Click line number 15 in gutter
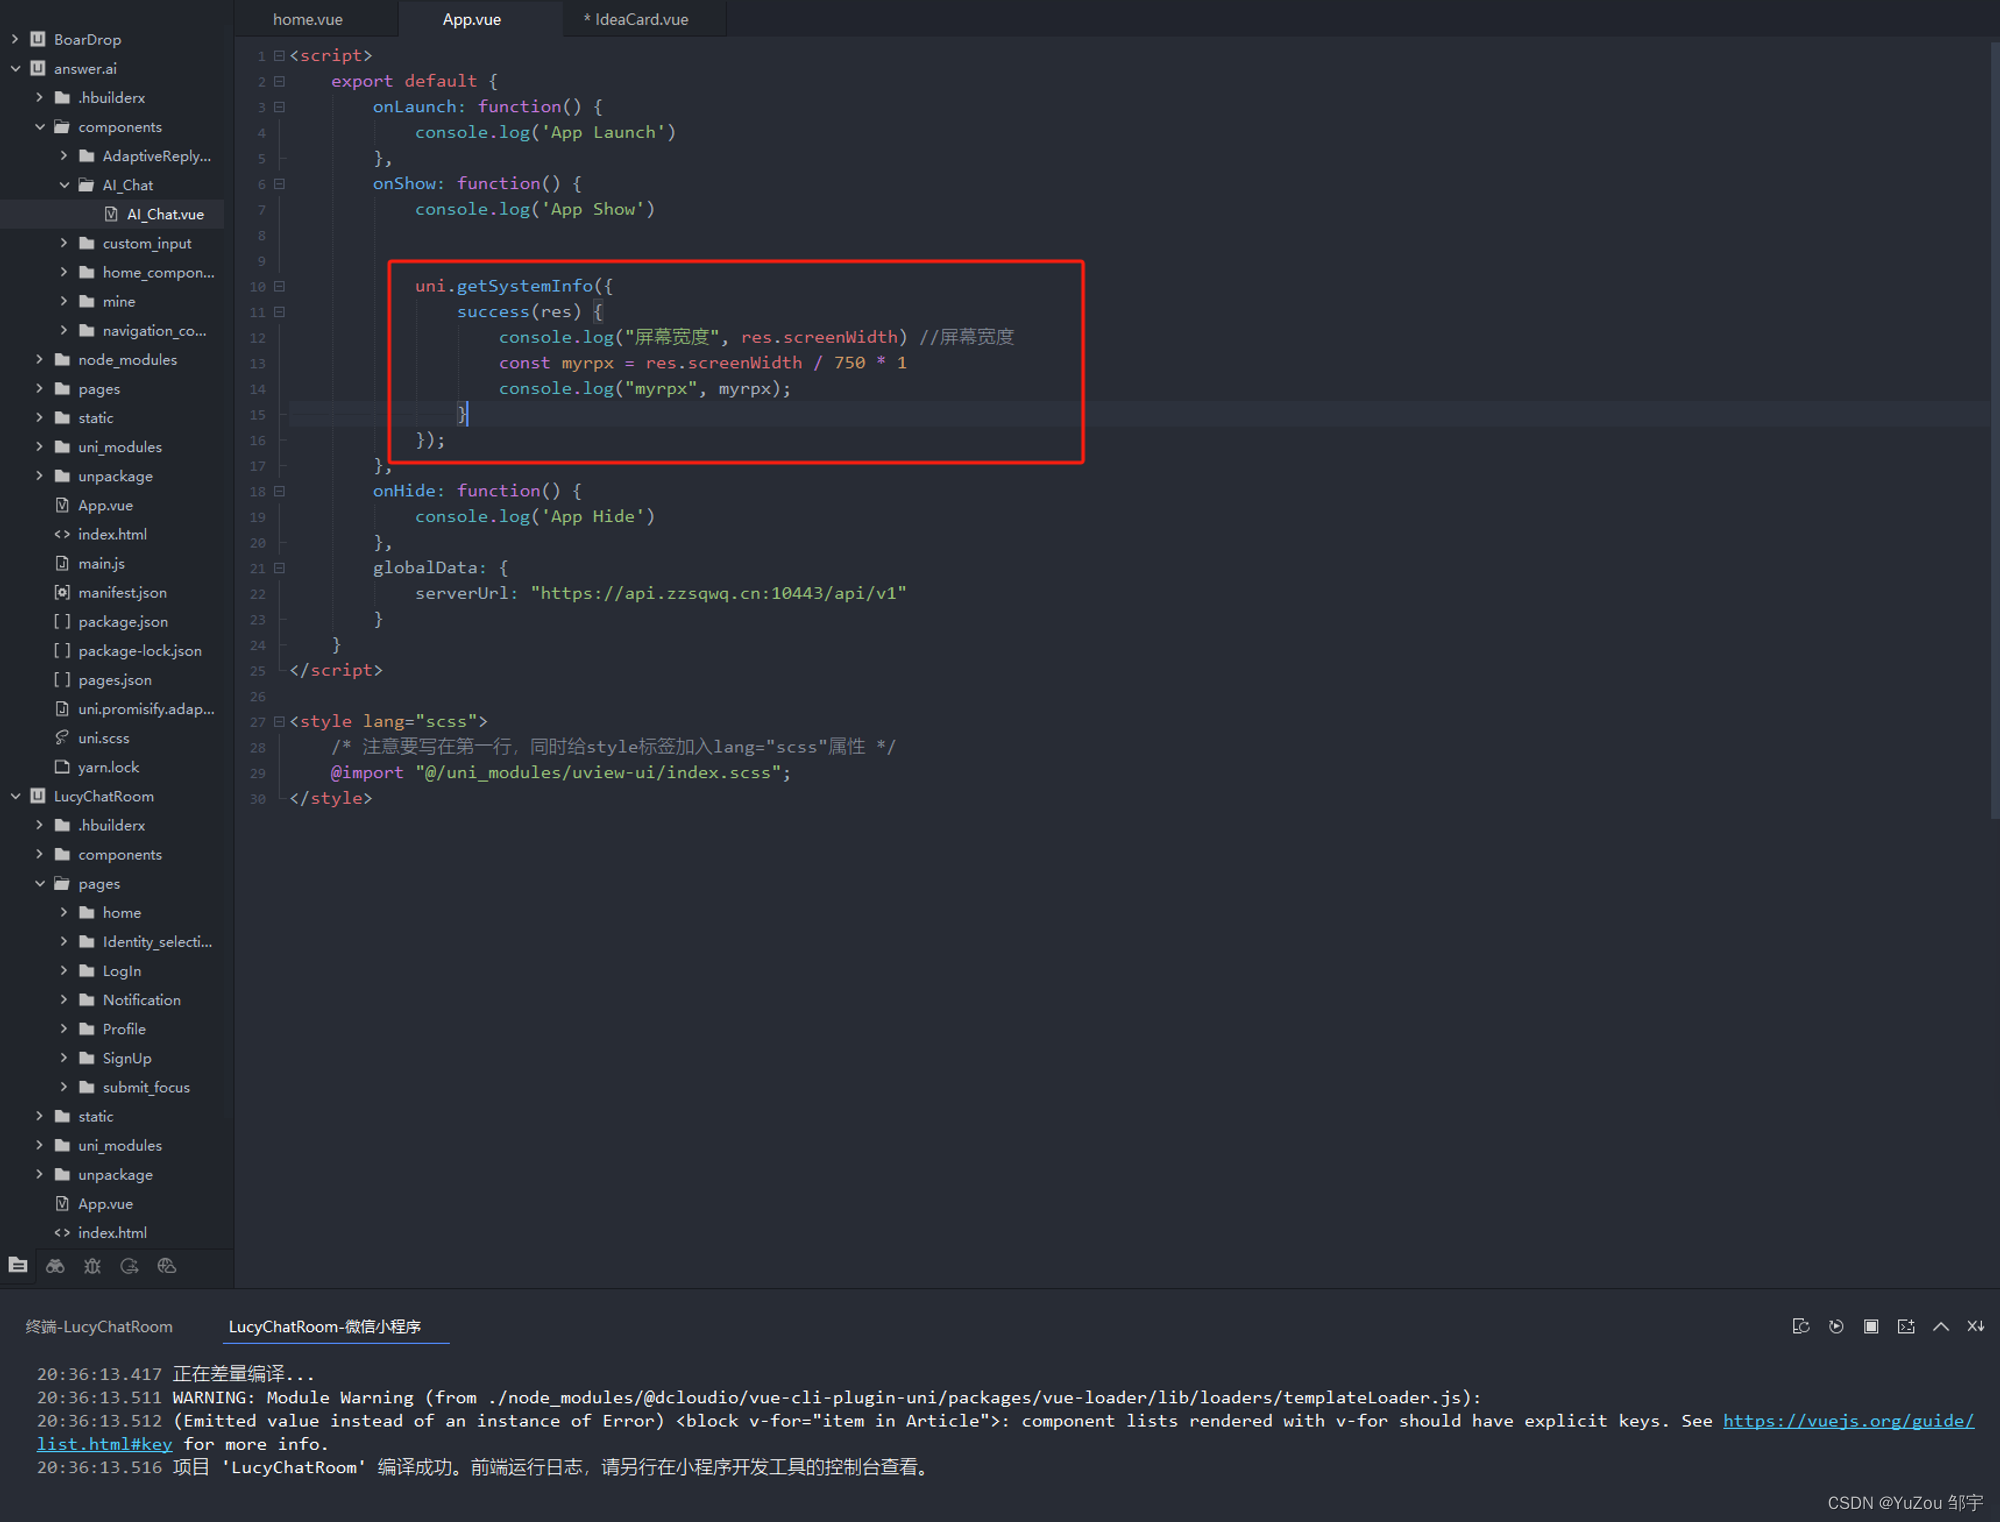The image size is (2000, 1522). point(258,414)
